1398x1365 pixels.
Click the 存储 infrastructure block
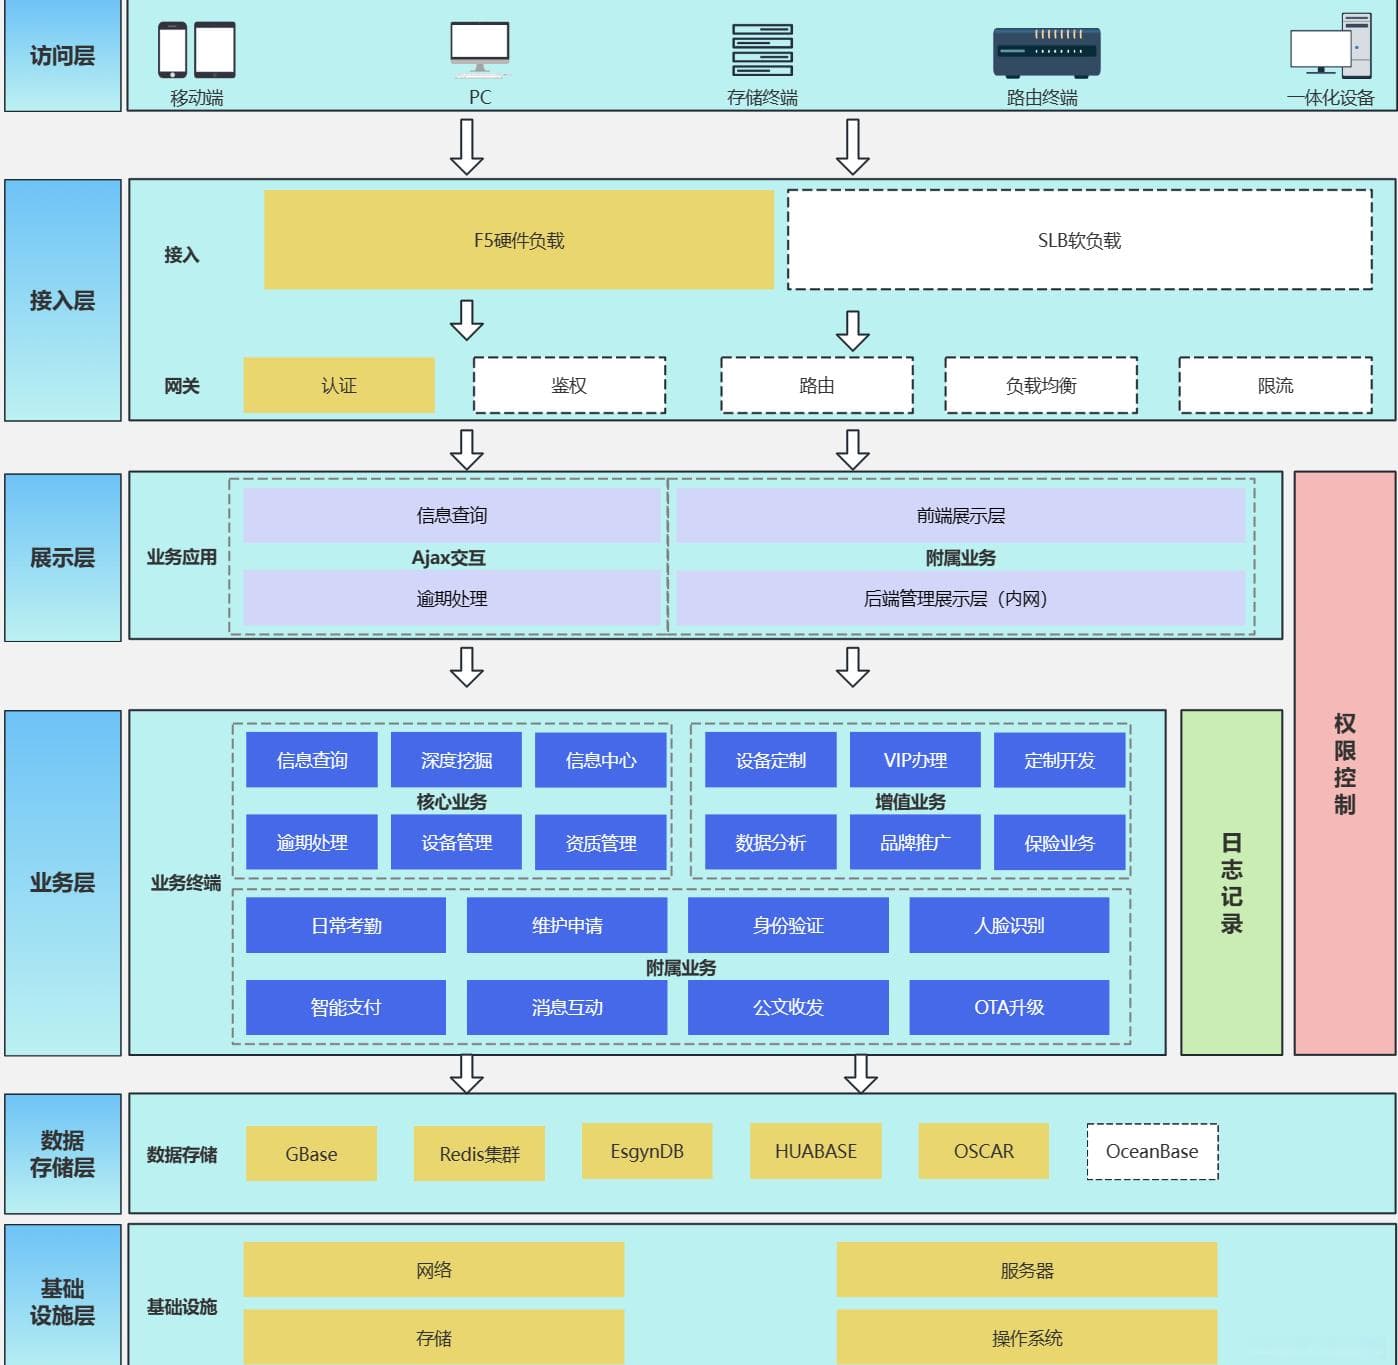point(434,1337)
